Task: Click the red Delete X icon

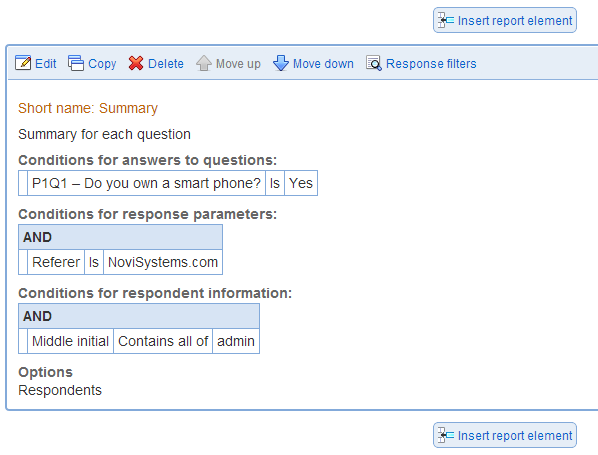Action: [136, 63]
